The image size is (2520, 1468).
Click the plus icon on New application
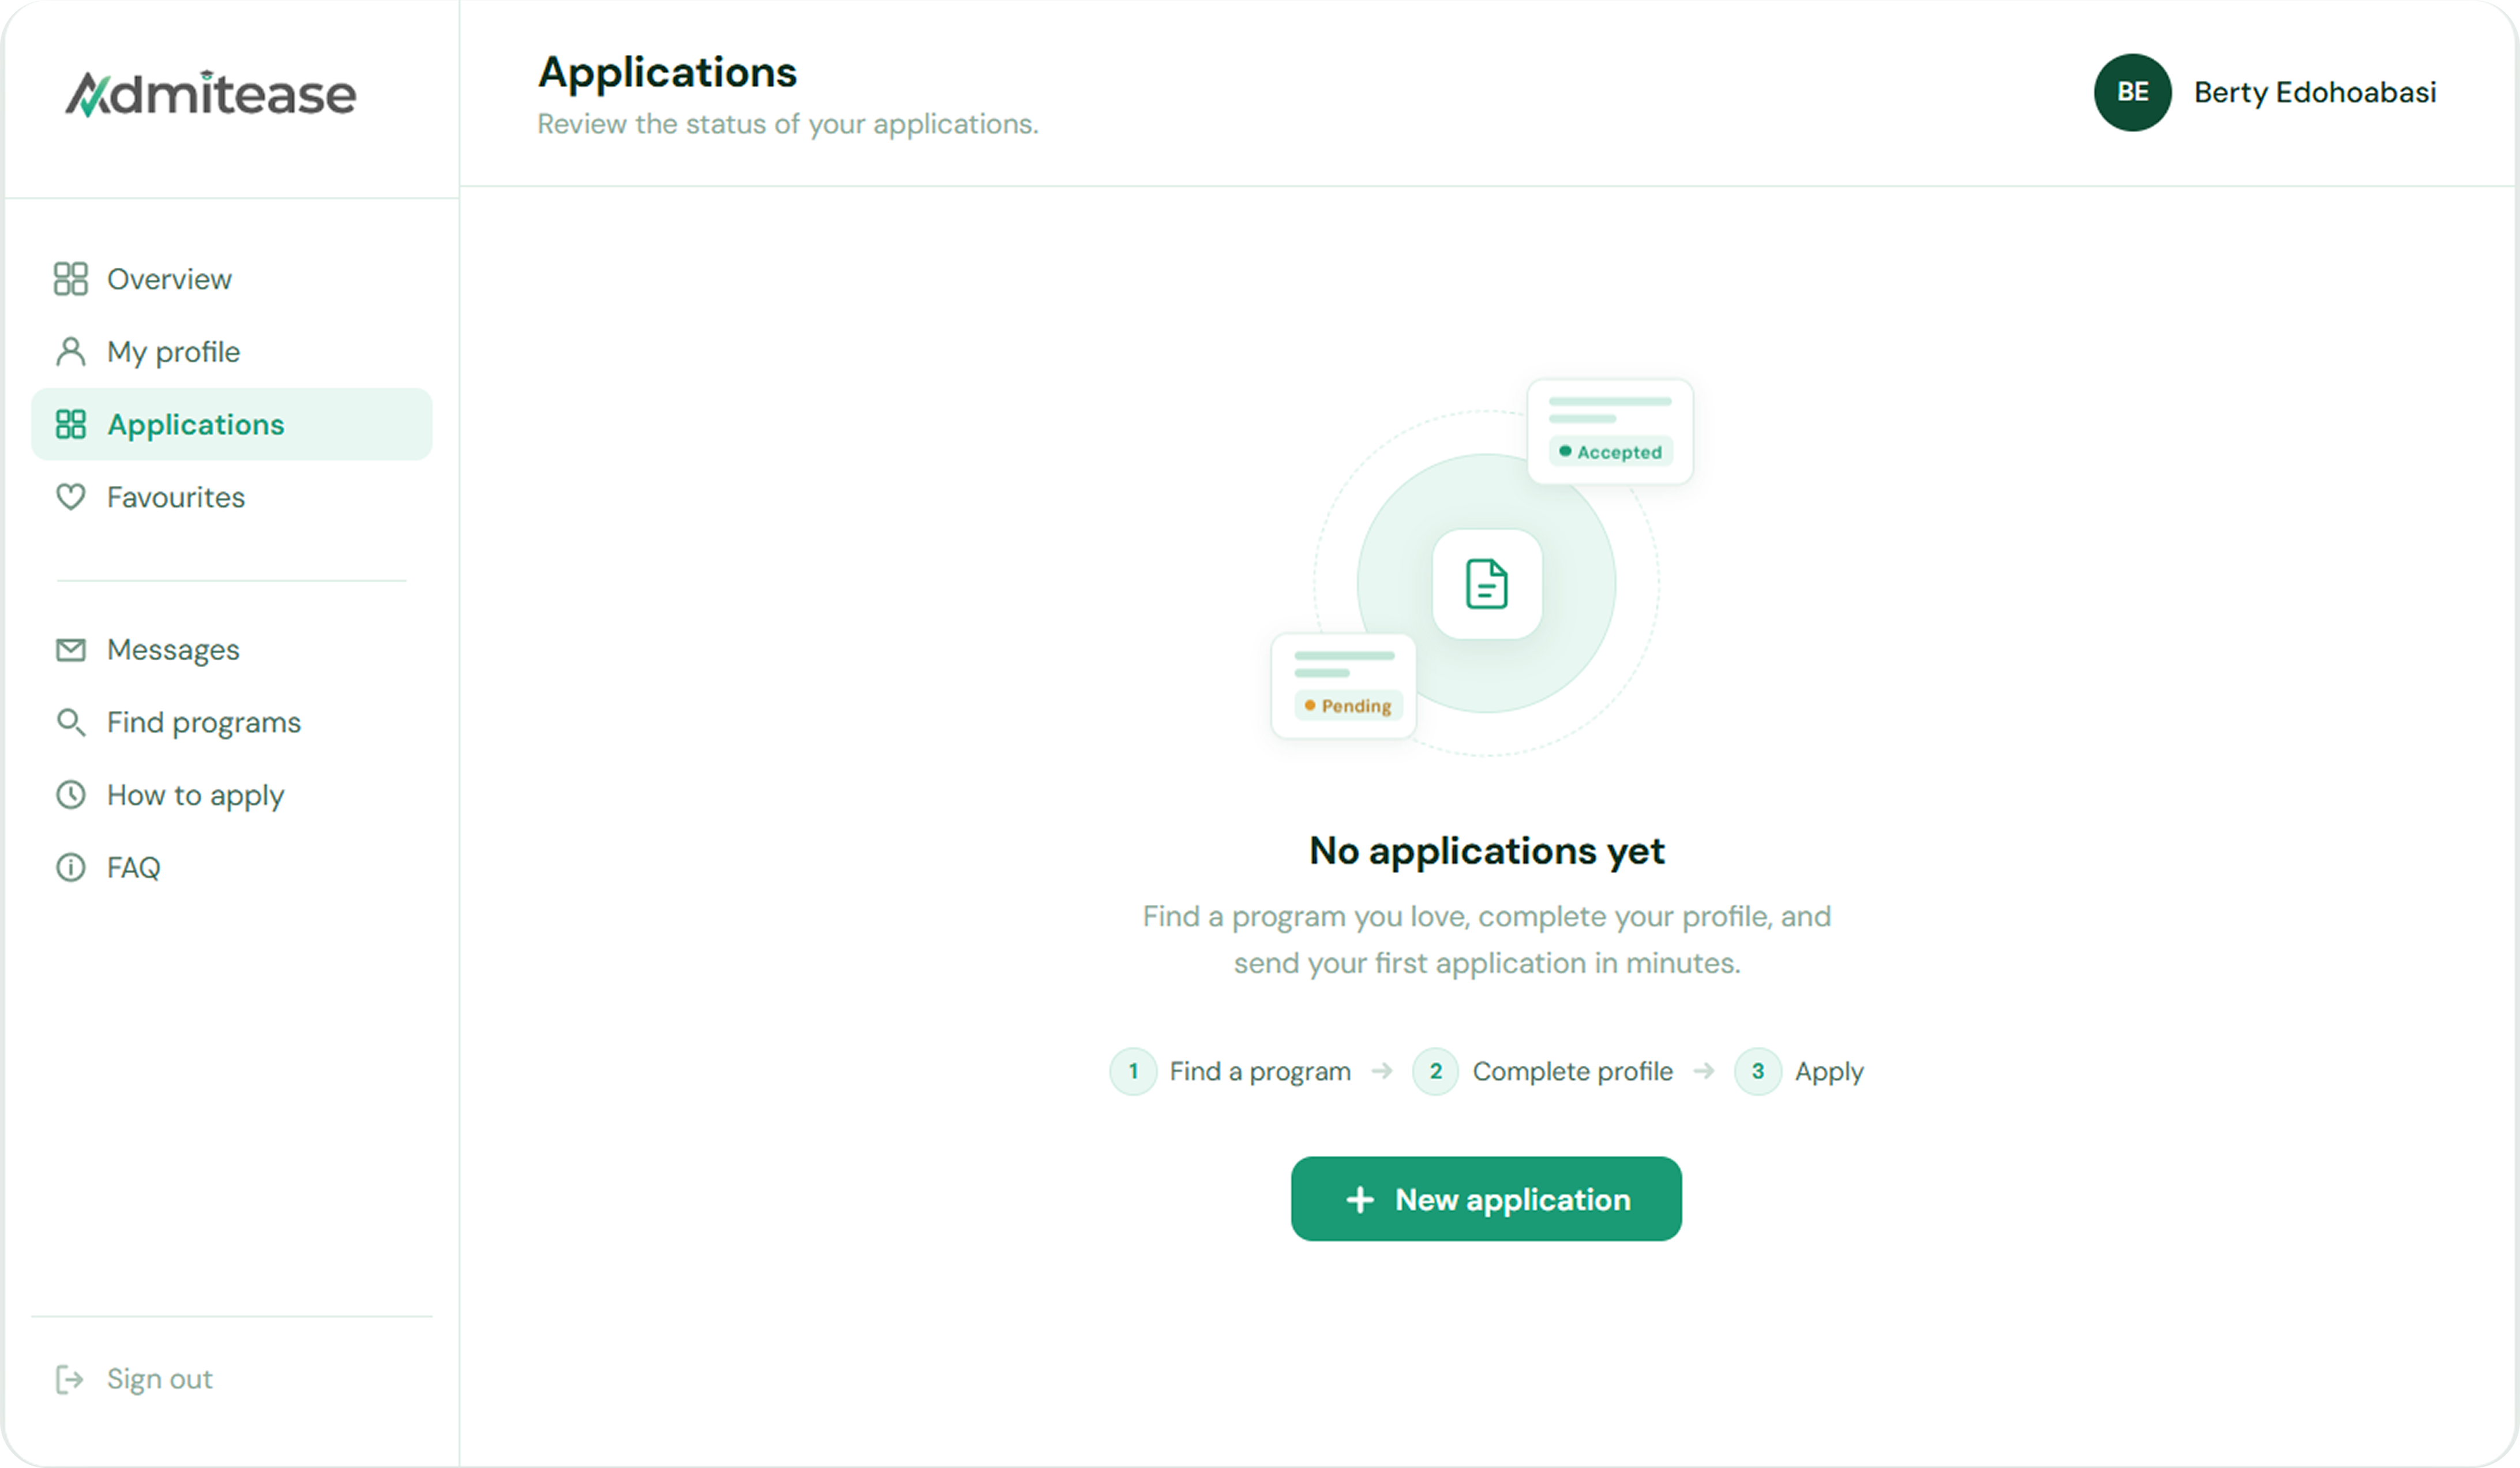pos(1360,1199)
